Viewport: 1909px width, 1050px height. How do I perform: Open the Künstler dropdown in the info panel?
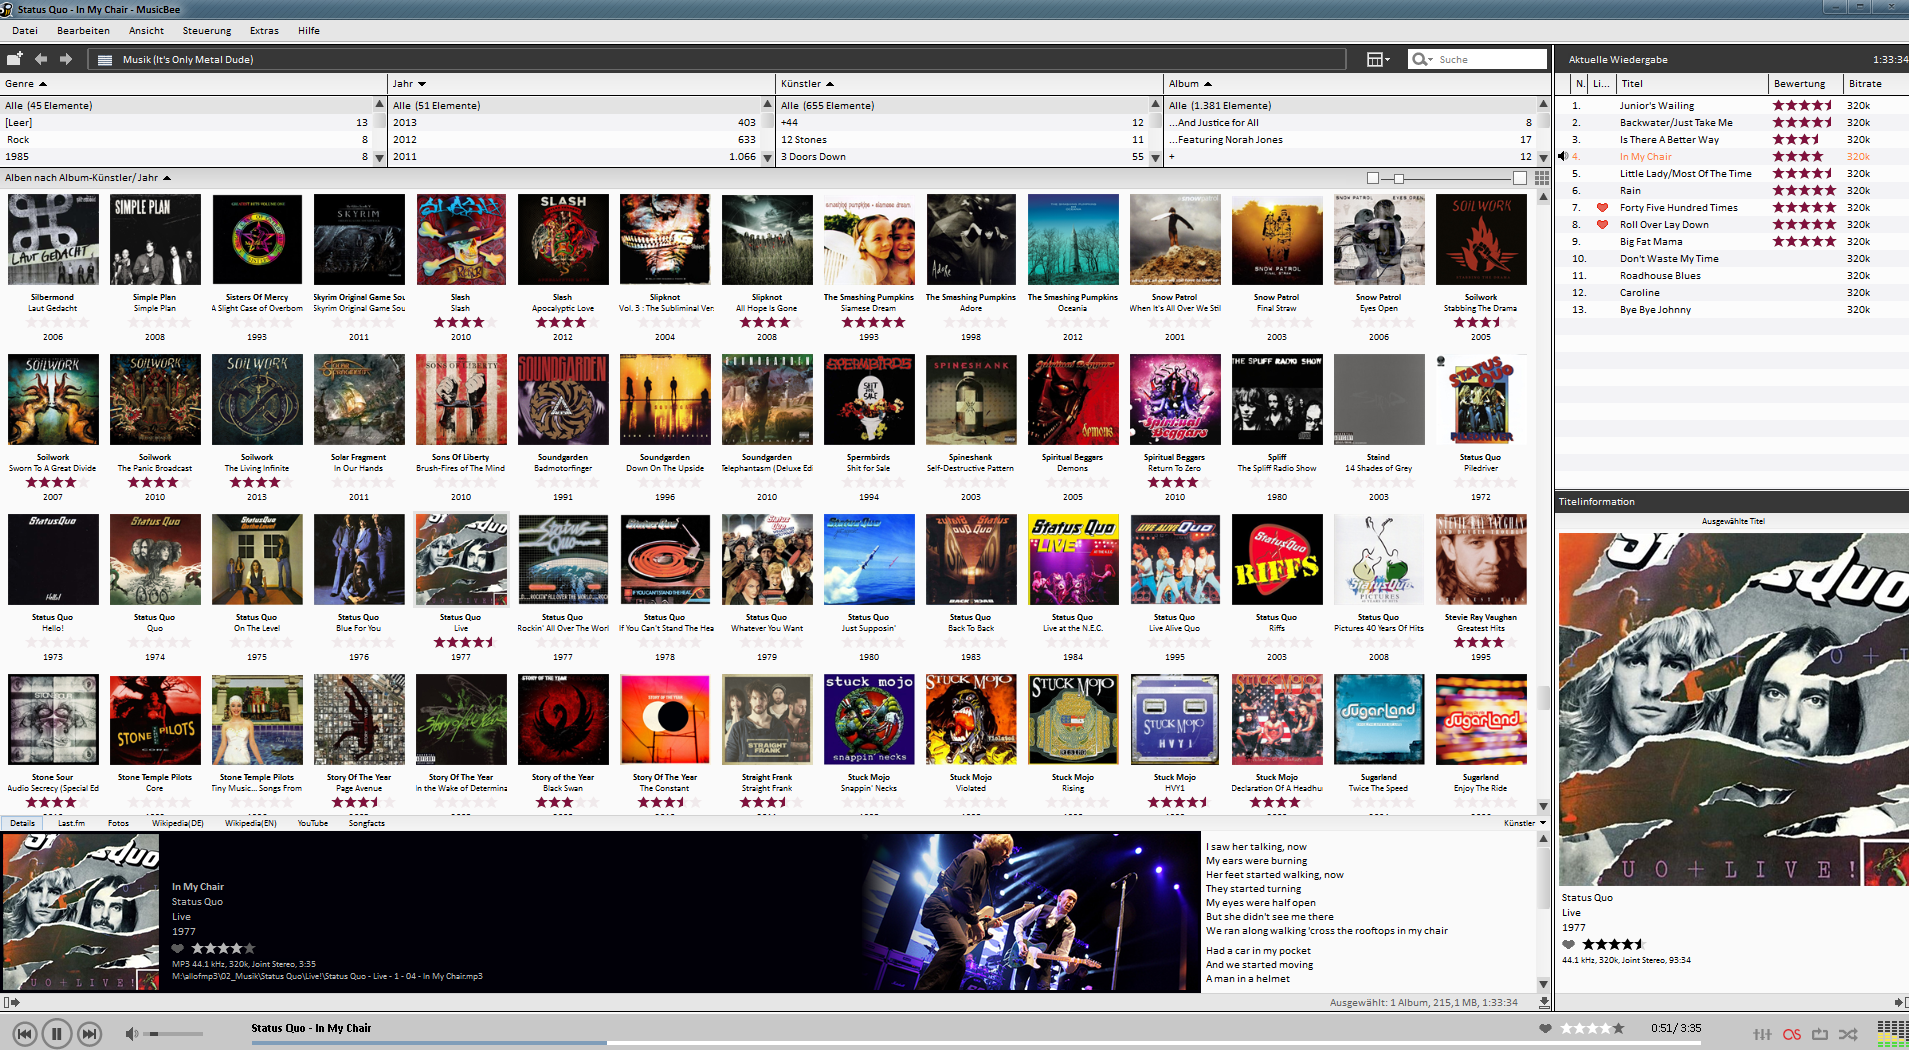[x=1525, y=823]
